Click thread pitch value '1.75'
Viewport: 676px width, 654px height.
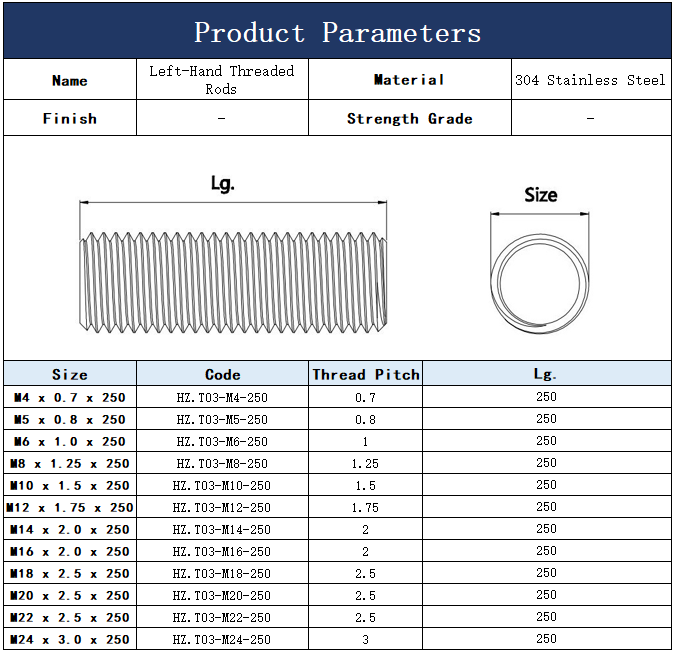pos(365,507)
